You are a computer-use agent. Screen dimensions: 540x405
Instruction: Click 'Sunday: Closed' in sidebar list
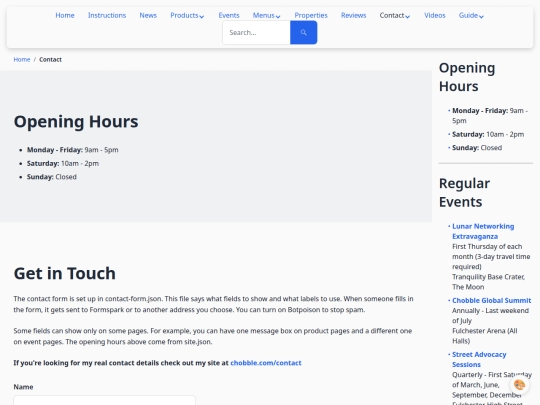[477, 148]
